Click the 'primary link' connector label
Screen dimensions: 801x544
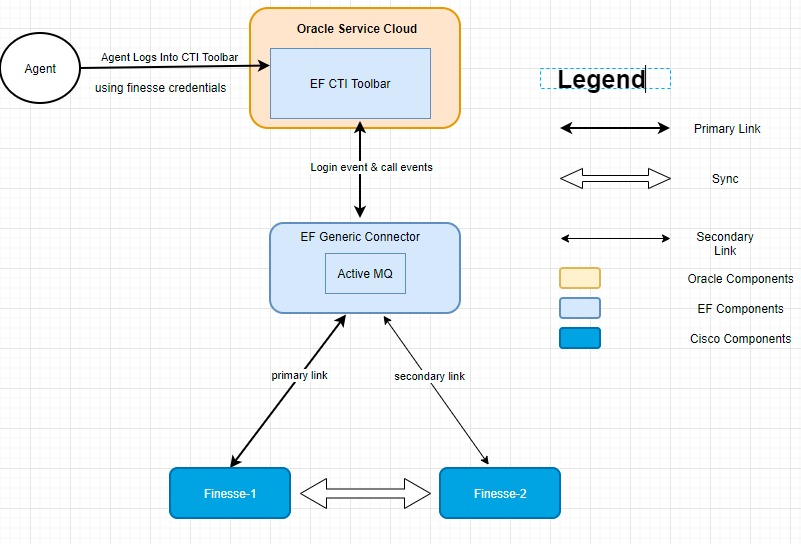[x=299, y=376]
